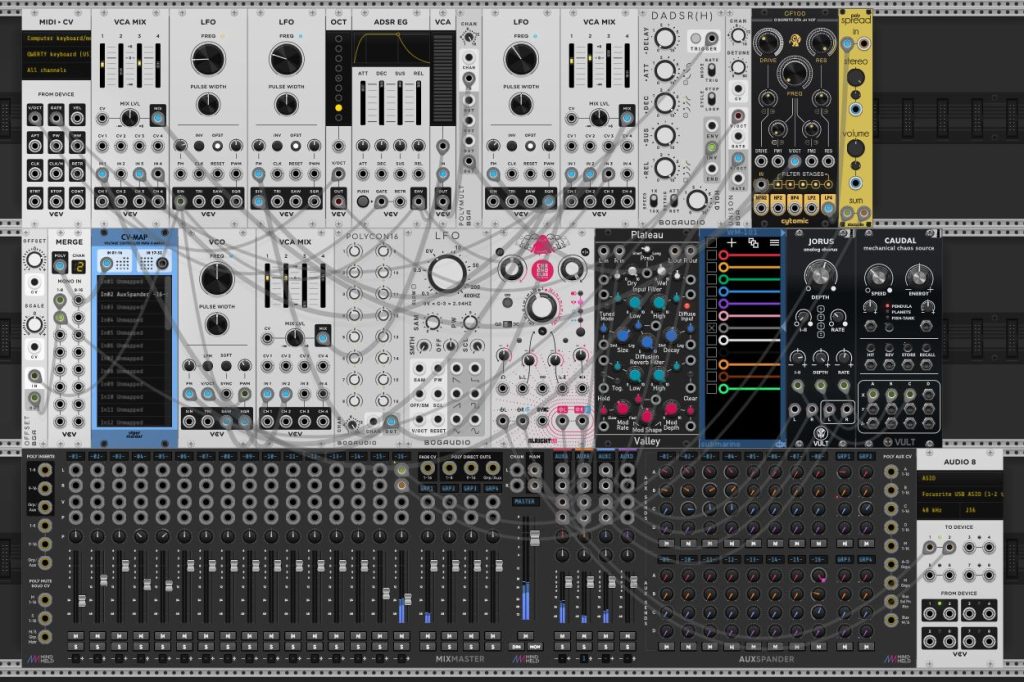This screenshot has height=682, width=1024.
Task: Open the MIDI driver dropdown 'Computer keyboard'
Action: [57, 38]
